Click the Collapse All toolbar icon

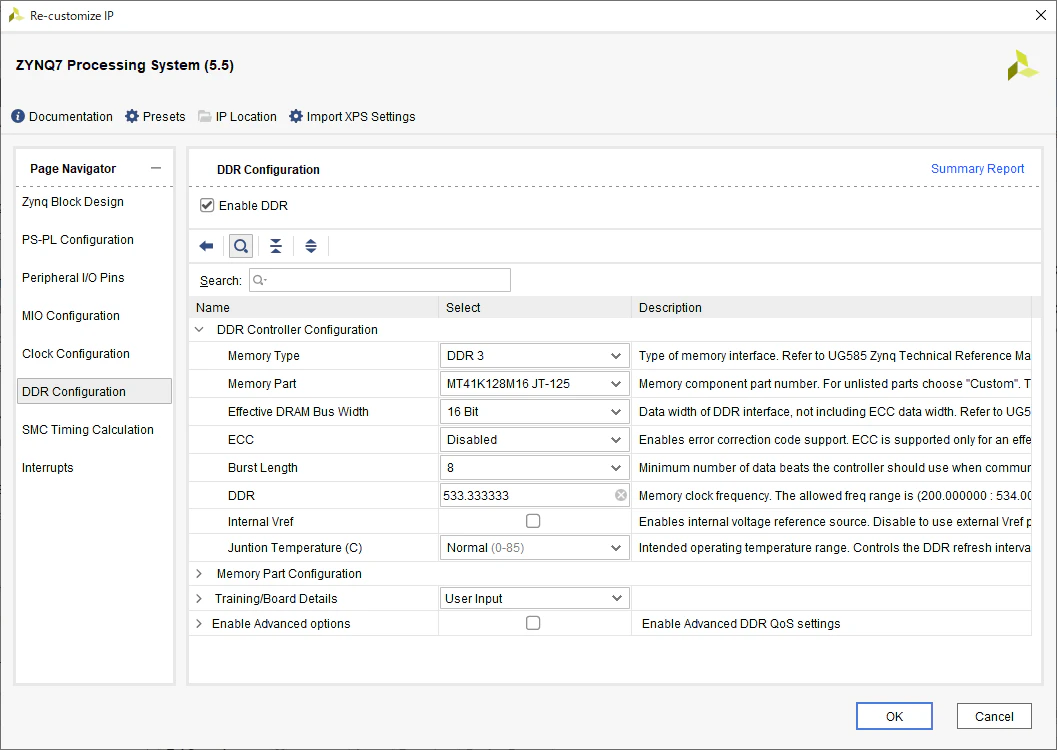276,246
